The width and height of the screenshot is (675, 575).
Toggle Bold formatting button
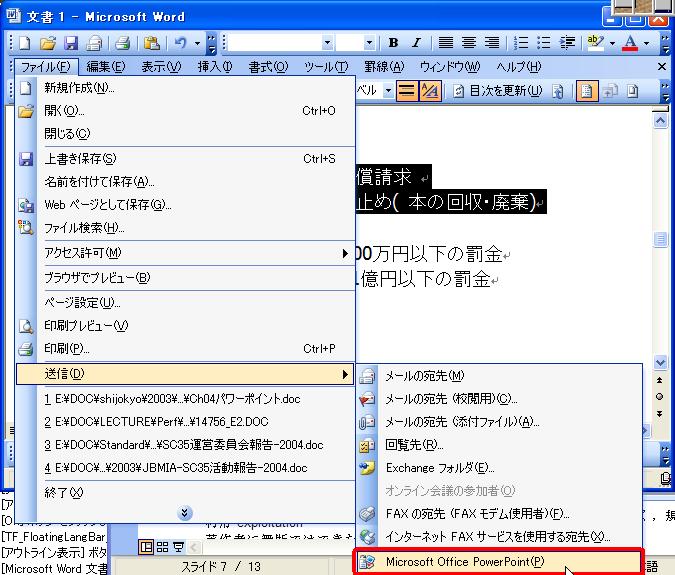click(393, 43)
